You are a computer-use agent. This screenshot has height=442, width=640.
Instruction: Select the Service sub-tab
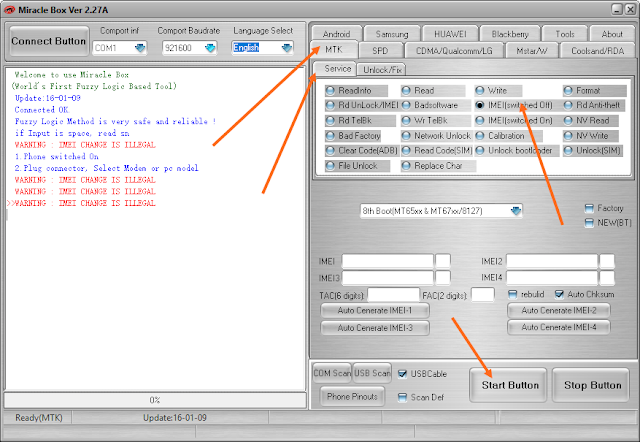click(x=337, y=69)
